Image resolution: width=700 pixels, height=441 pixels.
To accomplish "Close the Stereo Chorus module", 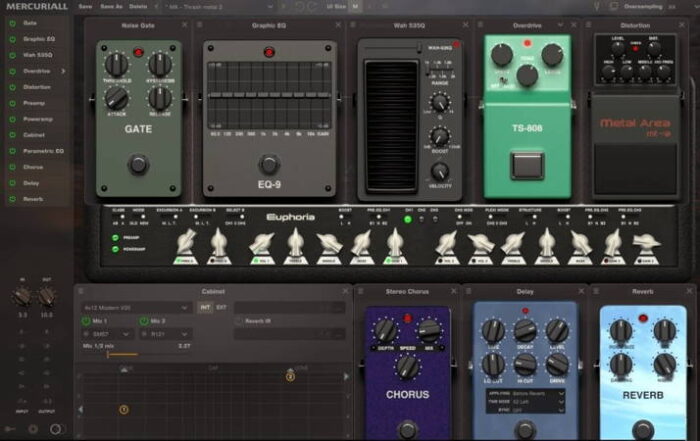I will (451, 291).
